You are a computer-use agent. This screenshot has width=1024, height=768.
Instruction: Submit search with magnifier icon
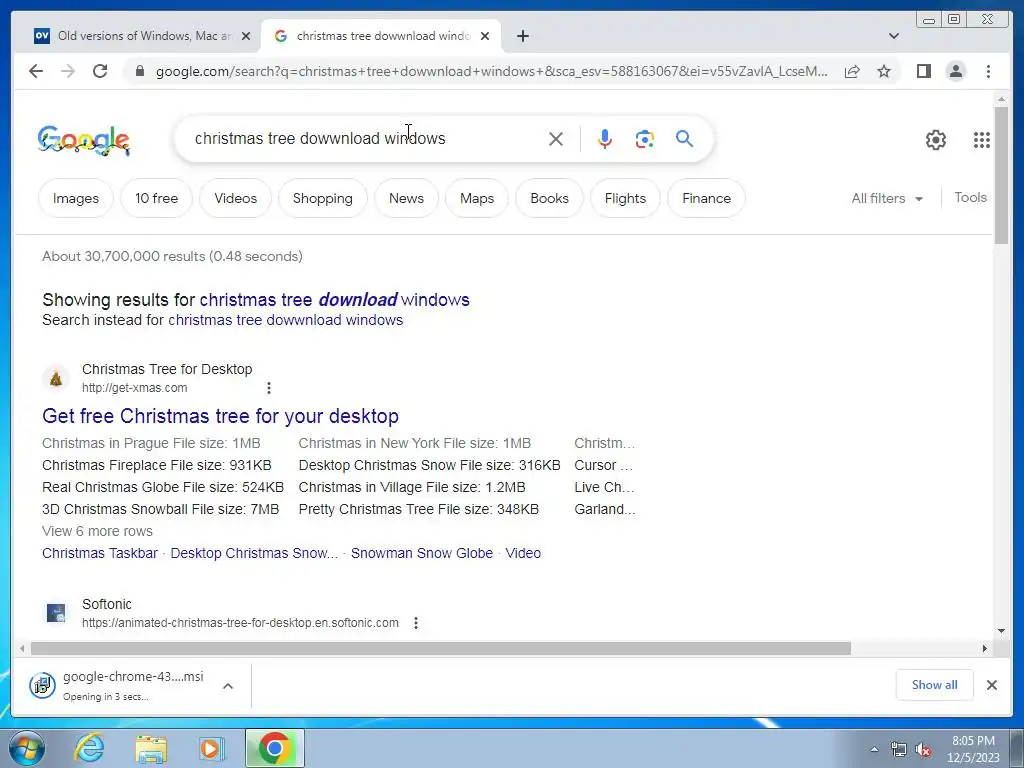[x=684, y=138]
